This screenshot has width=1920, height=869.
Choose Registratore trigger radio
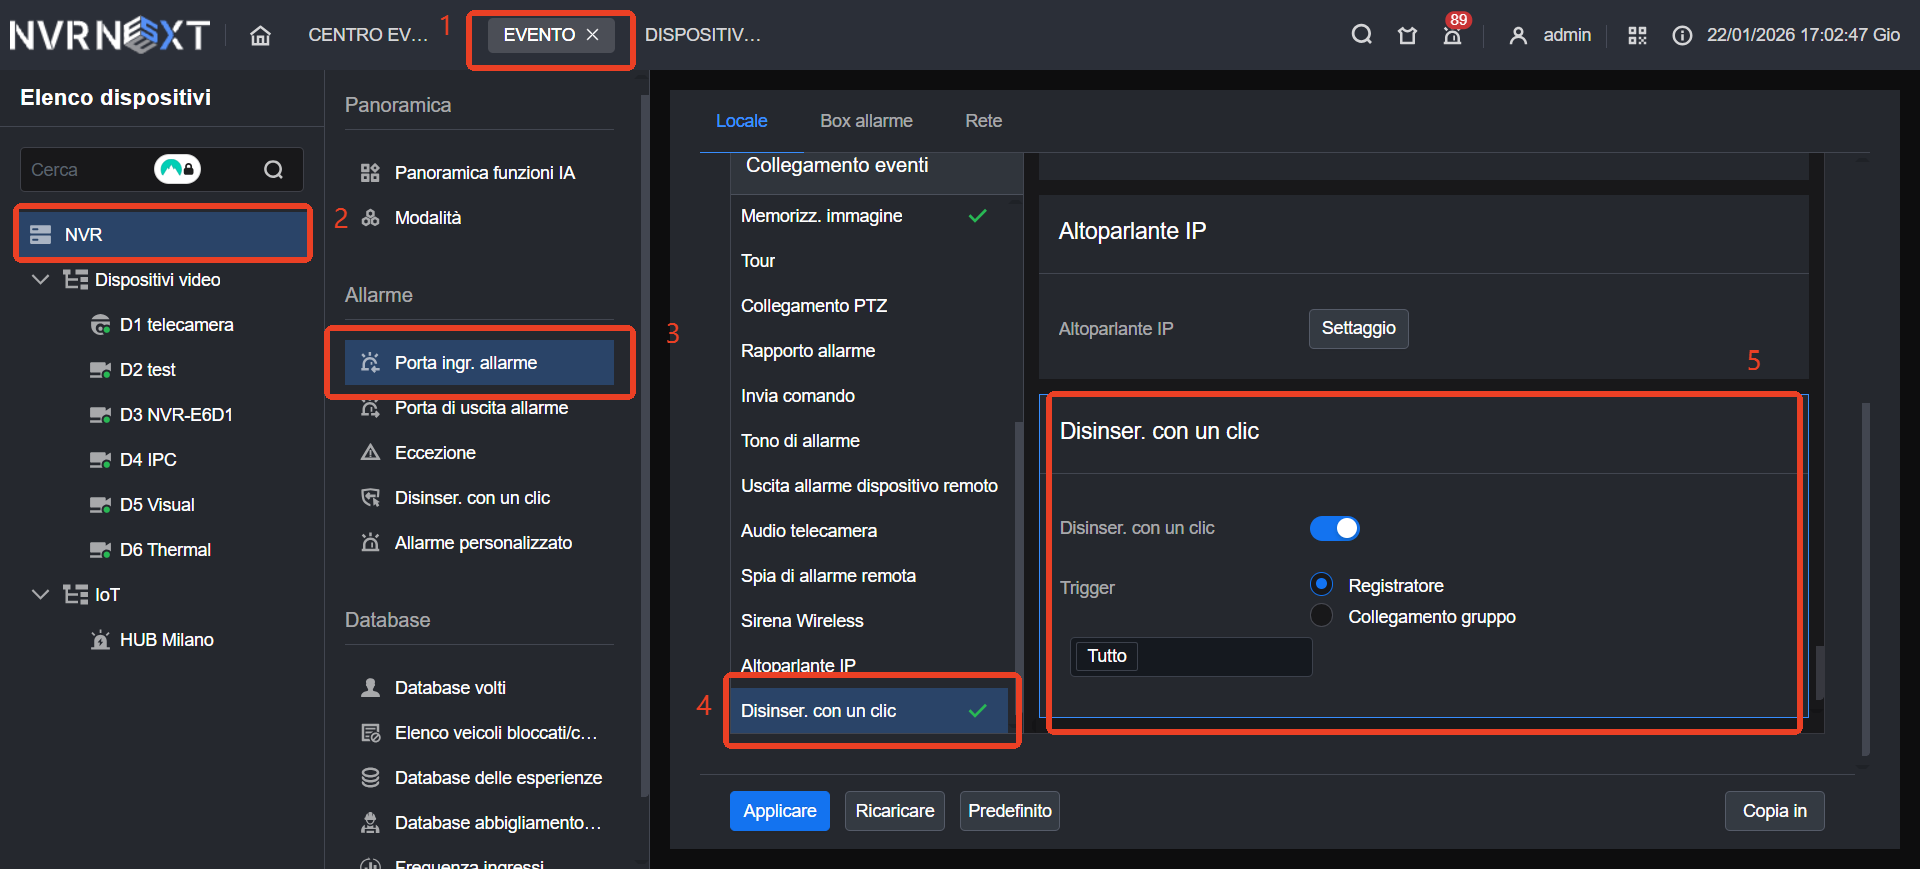[1321, 584]
